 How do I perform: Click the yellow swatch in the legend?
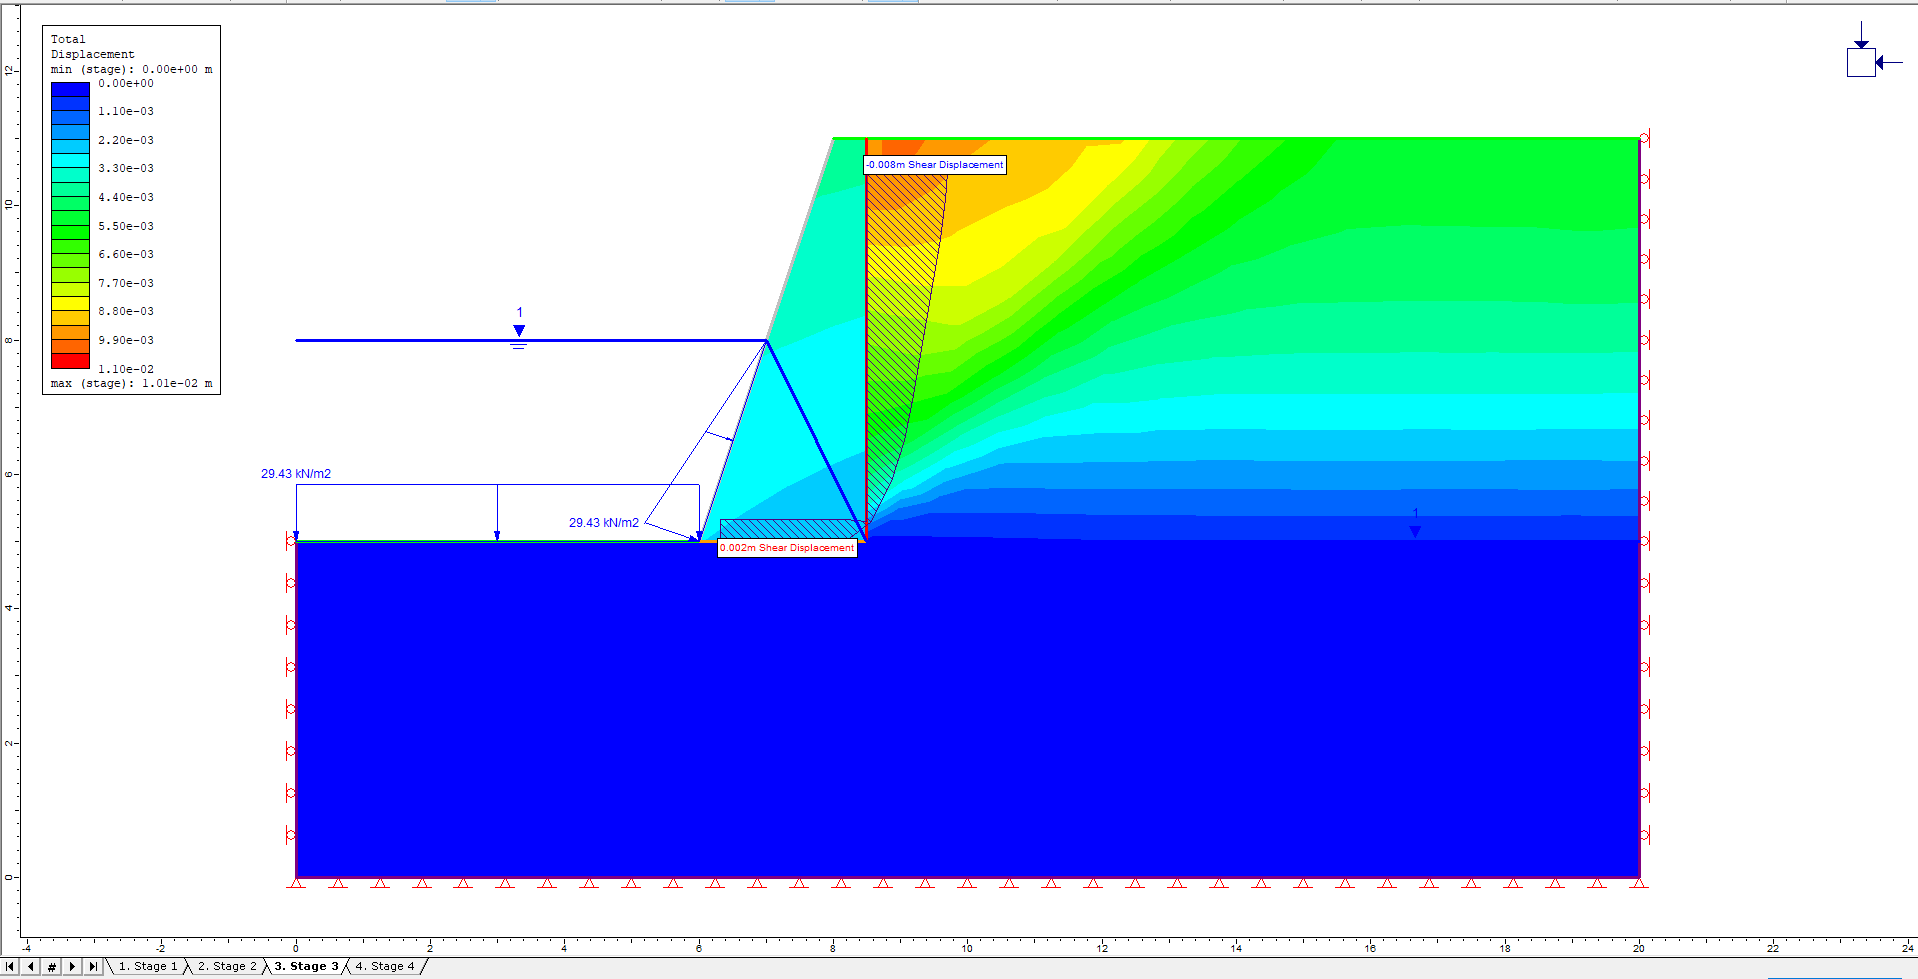[70, 303]
